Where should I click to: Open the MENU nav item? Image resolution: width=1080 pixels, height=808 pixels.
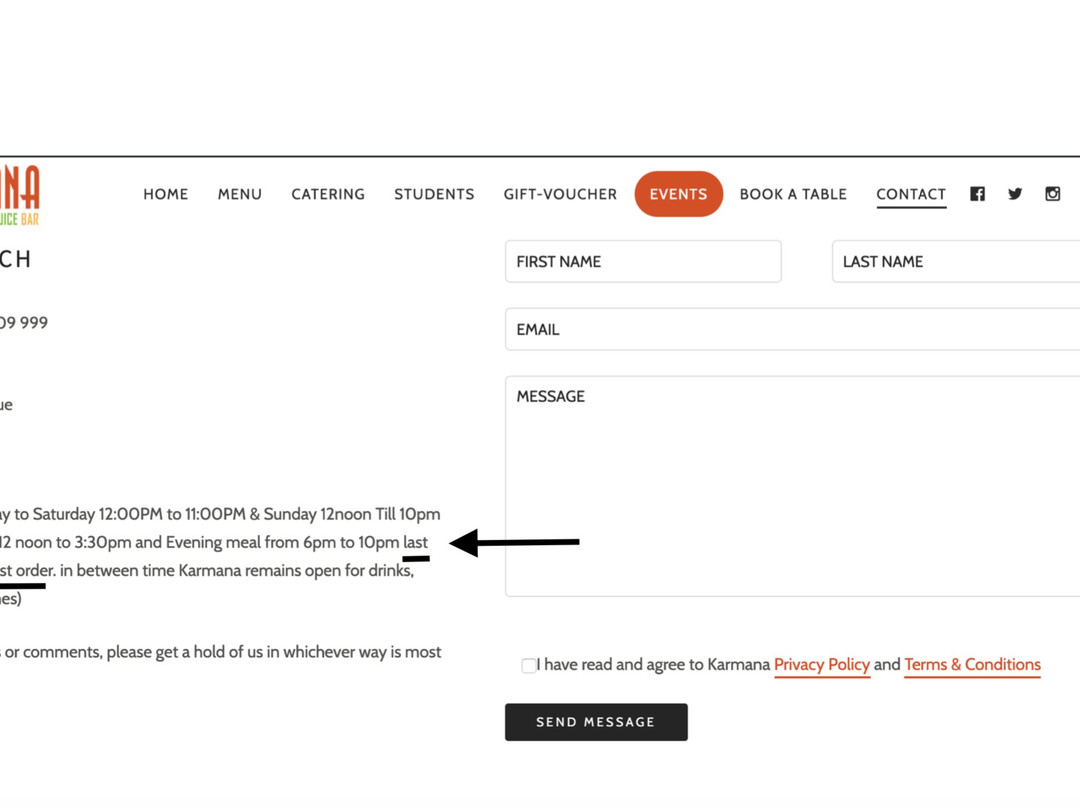pyautogui.click(x=240, y=194)
